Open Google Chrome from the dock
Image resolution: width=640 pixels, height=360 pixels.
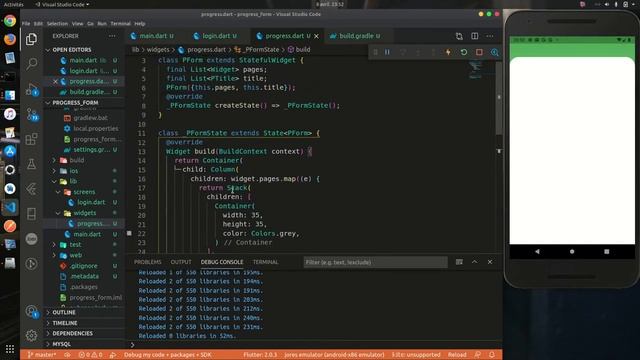click(10, 21)
